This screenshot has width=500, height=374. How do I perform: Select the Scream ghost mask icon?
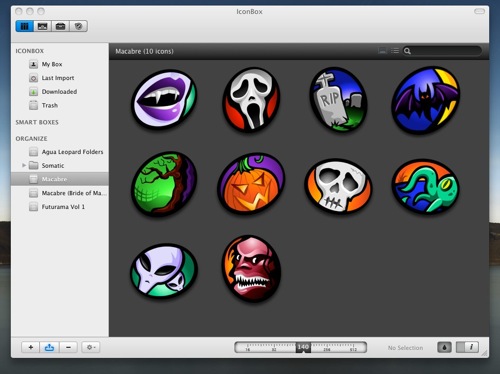coord(252,99)
